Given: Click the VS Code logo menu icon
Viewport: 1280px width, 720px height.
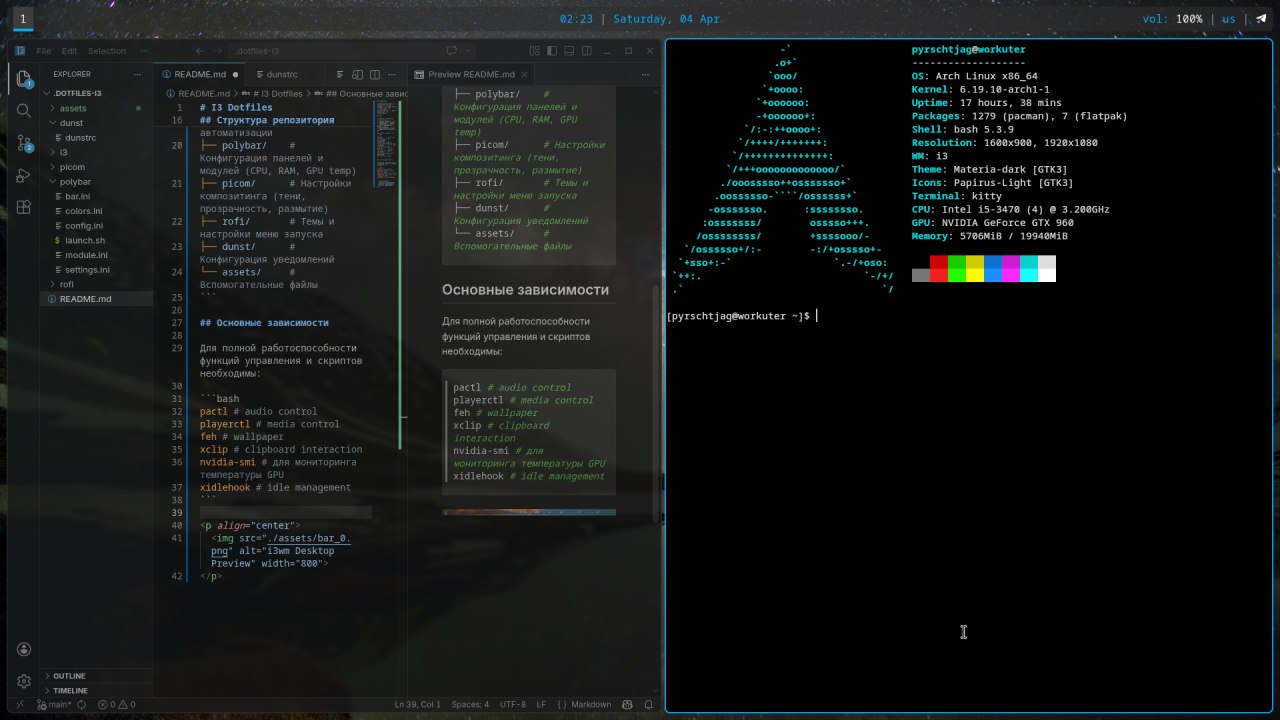Looking at the screenshot, I should 19,51.
